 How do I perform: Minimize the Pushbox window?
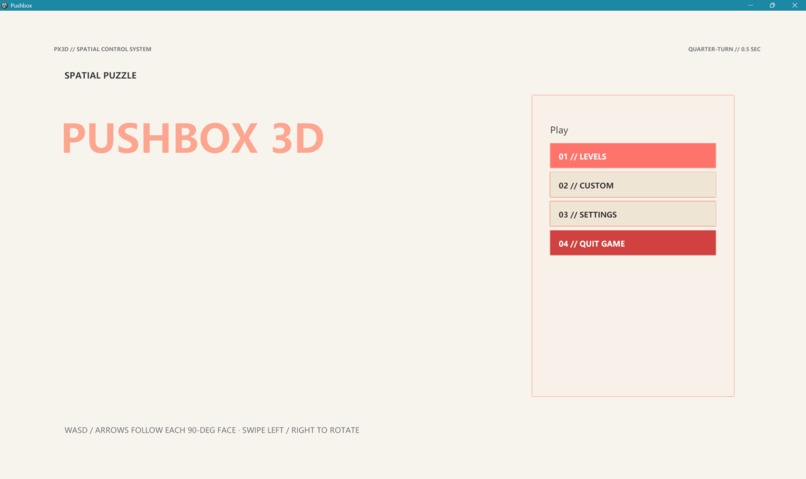pos(750,5)
